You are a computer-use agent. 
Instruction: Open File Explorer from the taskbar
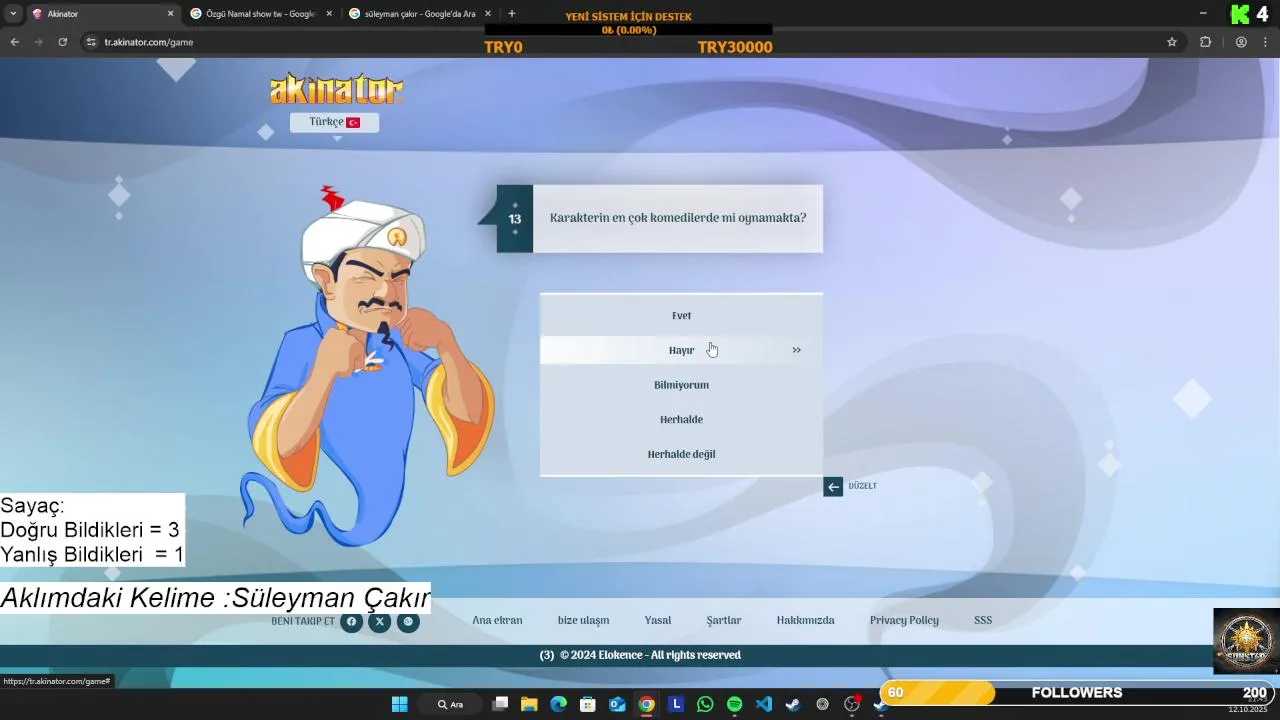tap(529, 704)
